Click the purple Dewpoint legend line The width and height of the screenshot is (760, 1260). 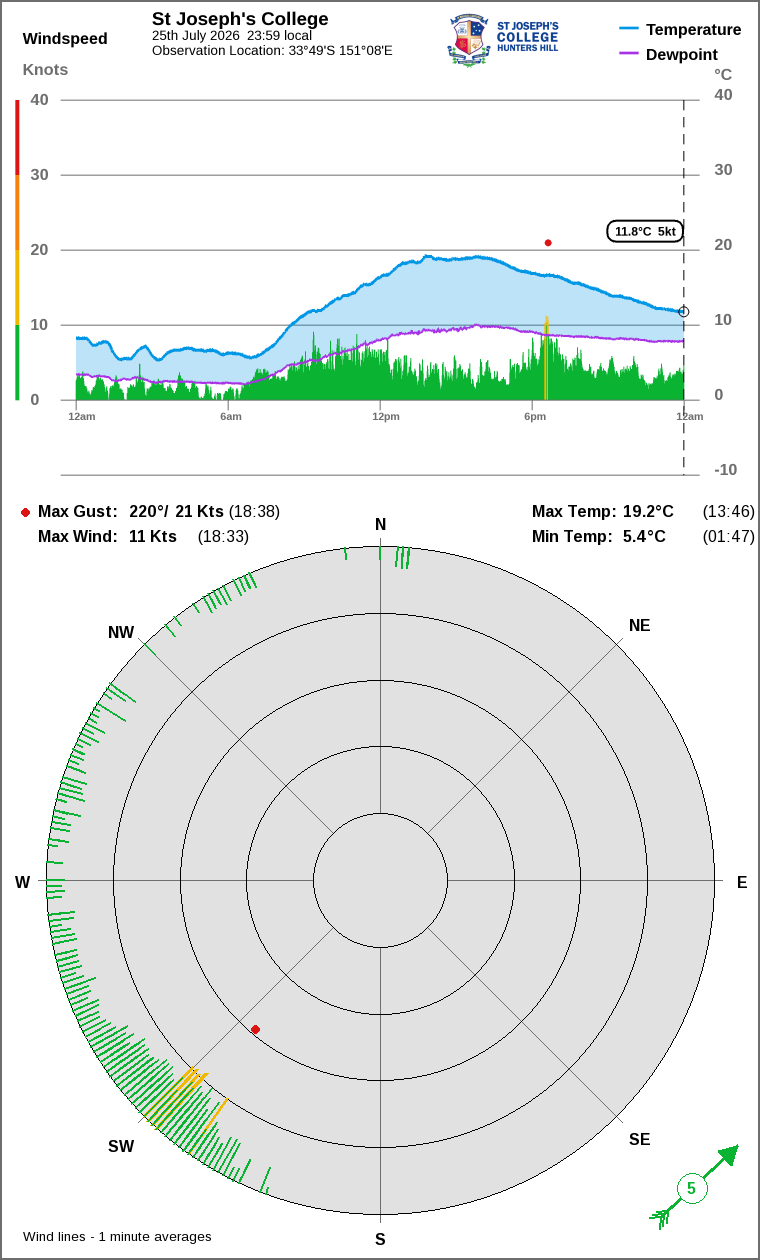point(629,54)
